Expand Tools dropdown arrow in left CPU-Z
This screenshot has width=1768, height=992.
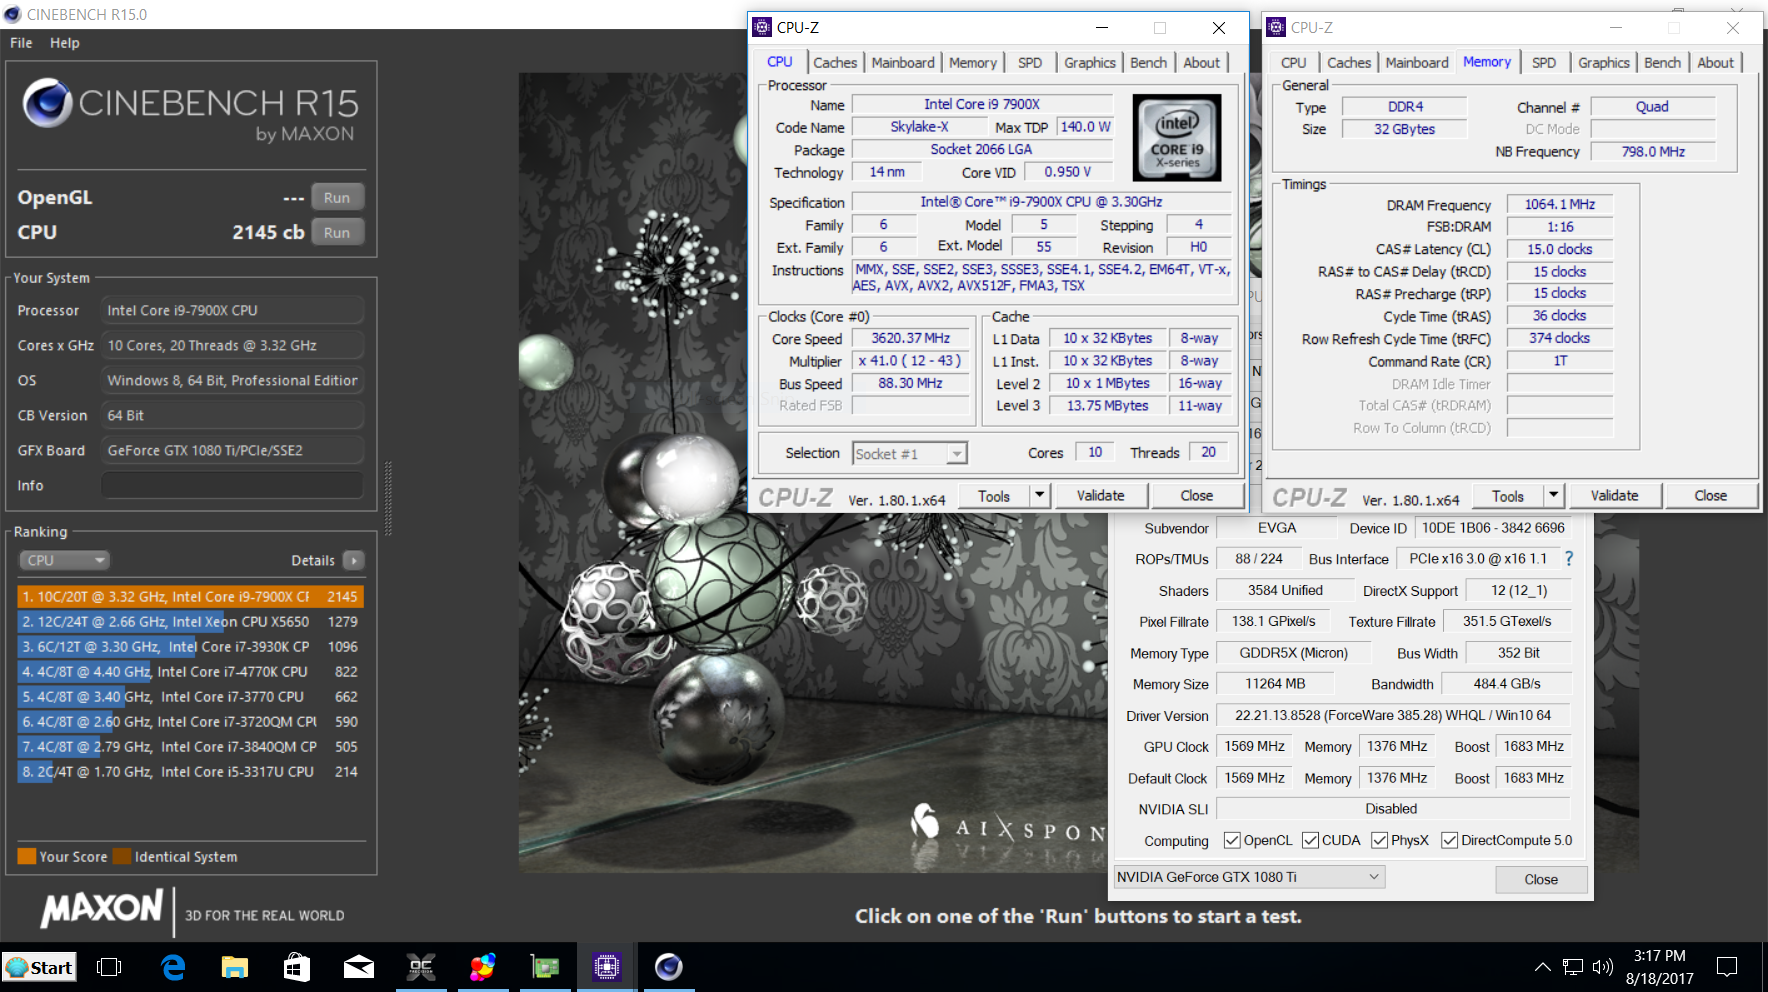click(1039, 495)
